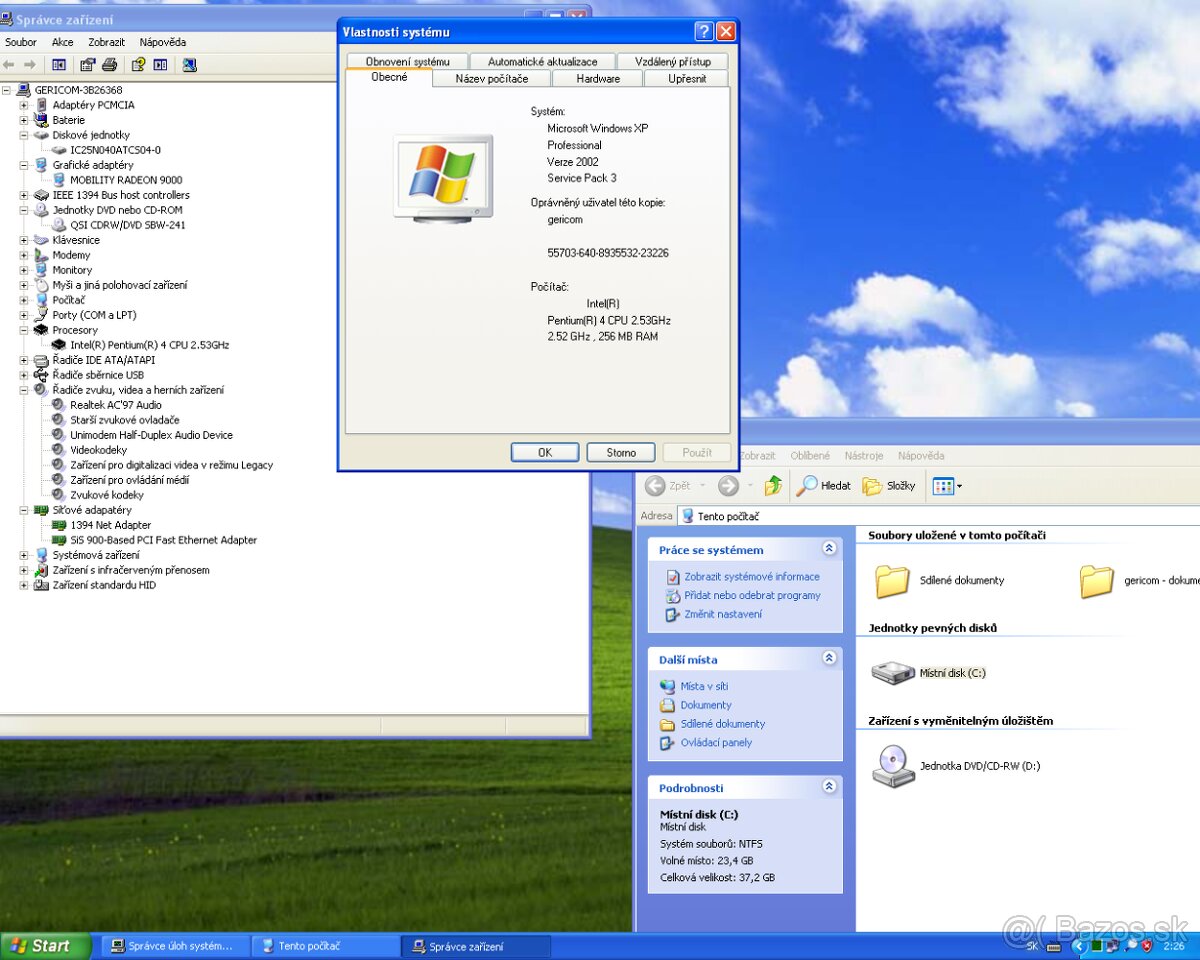Switch to the Název počítače tab

[x=491, y=78]
